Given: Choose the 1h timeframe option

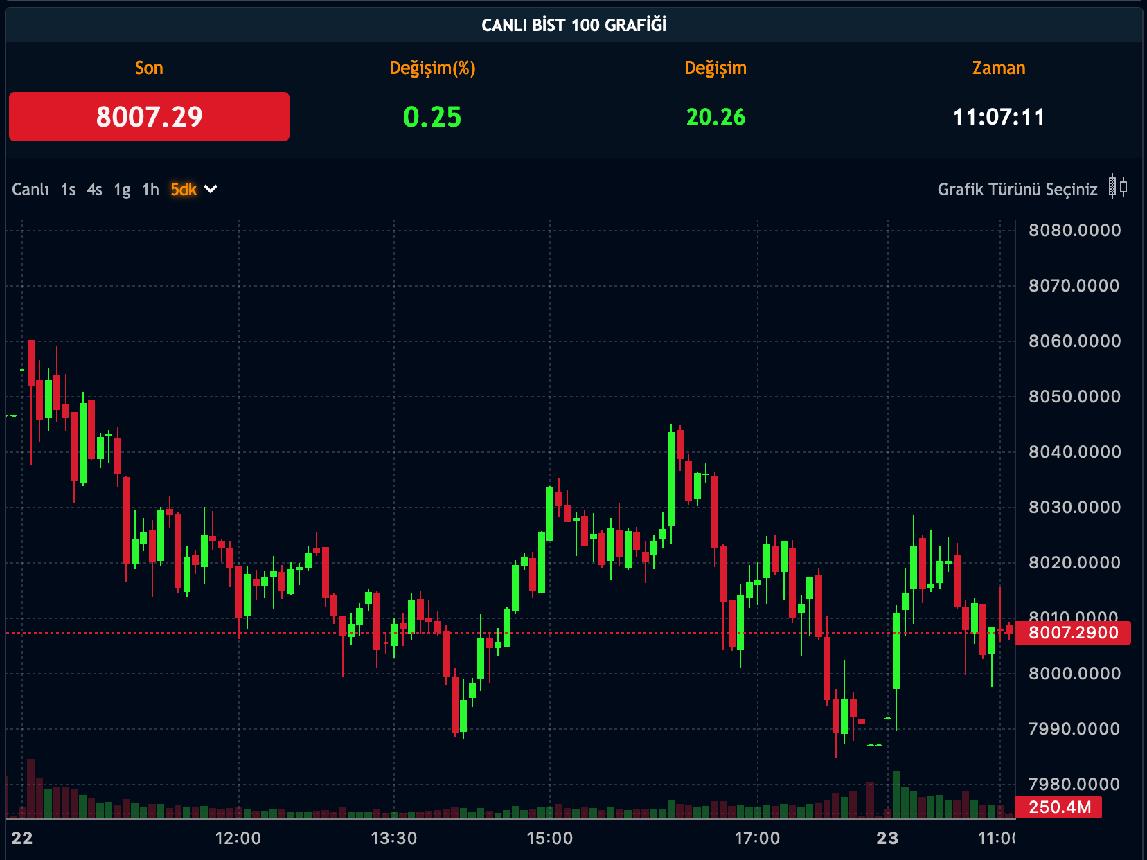Looking at the screenshot, I should 150,189.
